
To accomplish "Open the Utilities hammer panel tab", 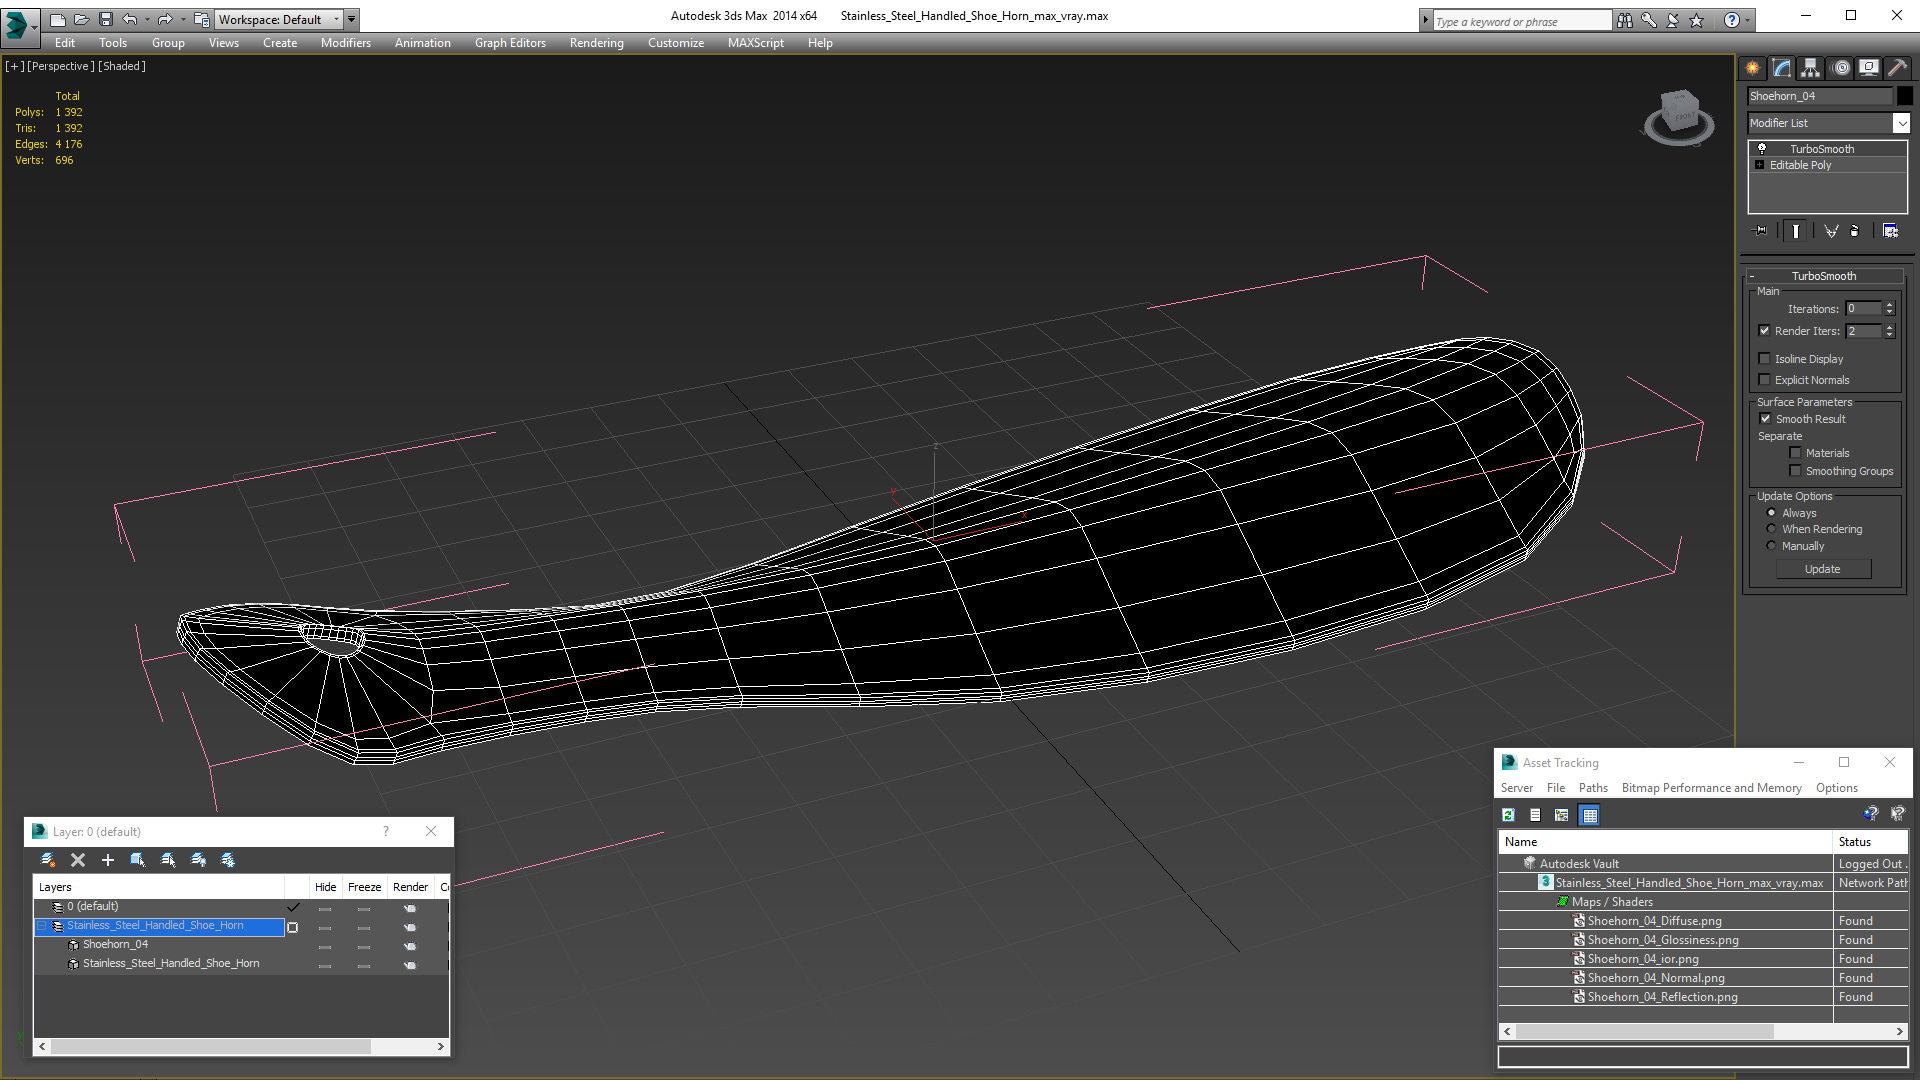I will tap(1897, 68).
